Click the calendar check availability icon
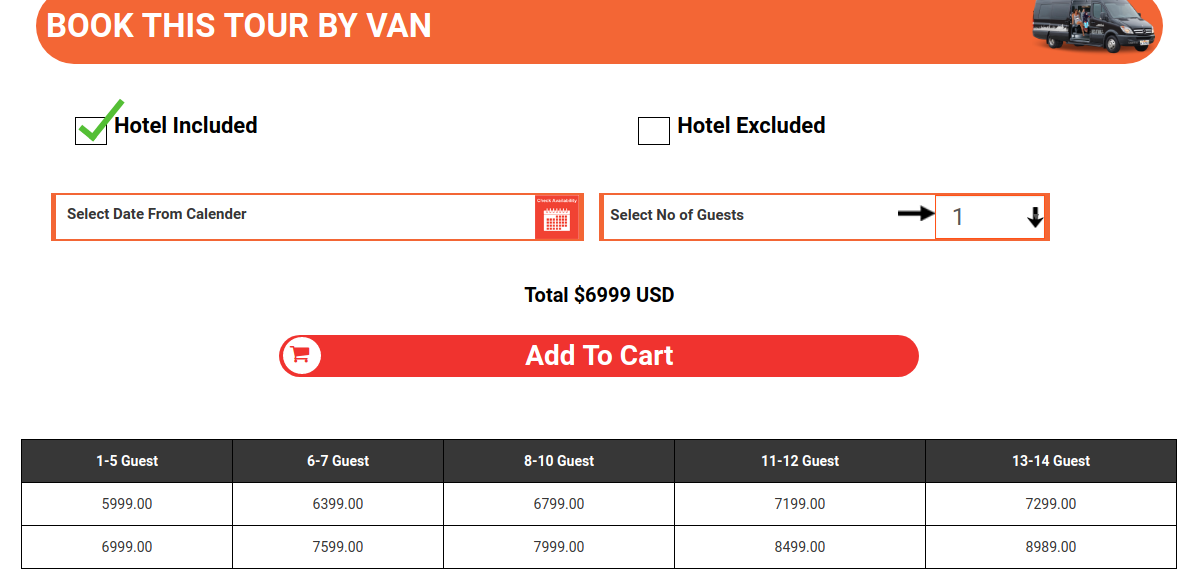The width and height of the screenshot is (1190, 575). click(557, 217)
